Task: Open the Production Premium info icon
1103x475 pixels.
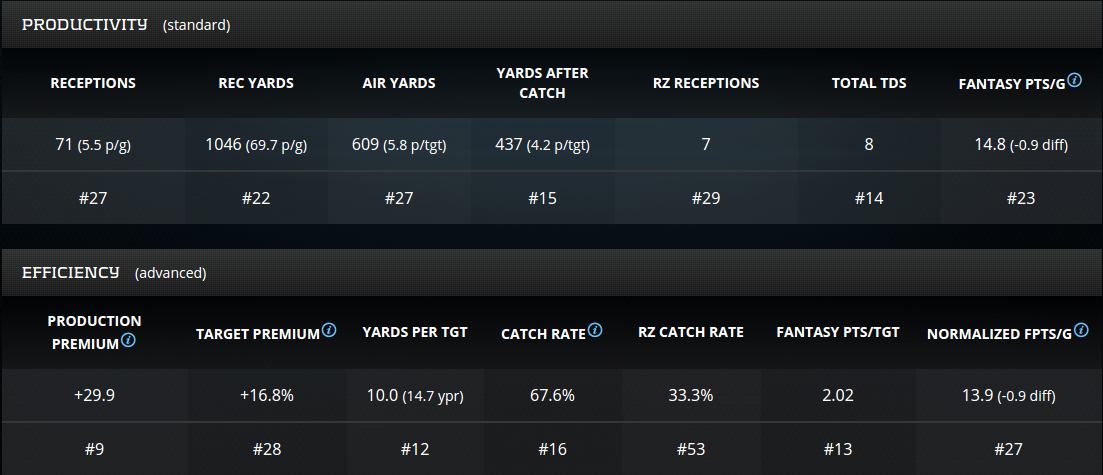Action: 129,342
